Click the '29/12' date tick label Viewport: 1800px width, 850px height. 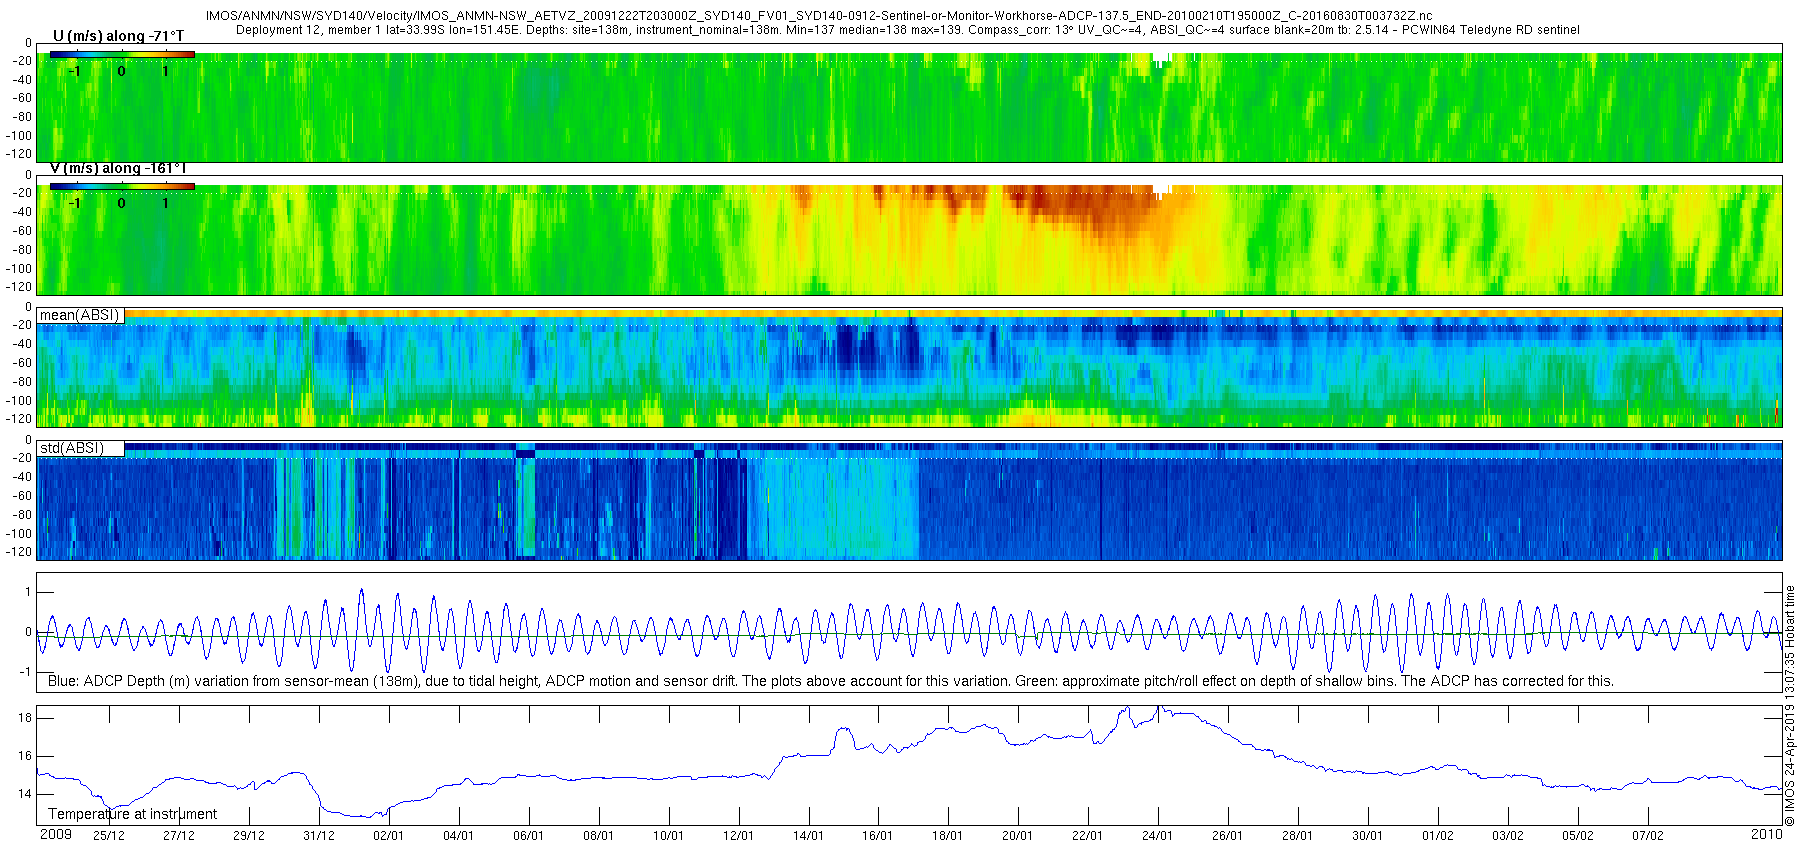(249, 836)
